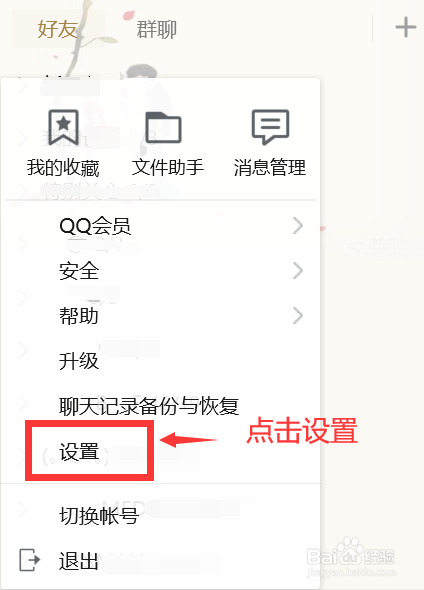Select the 升级 menu entry

coord(160,361)
